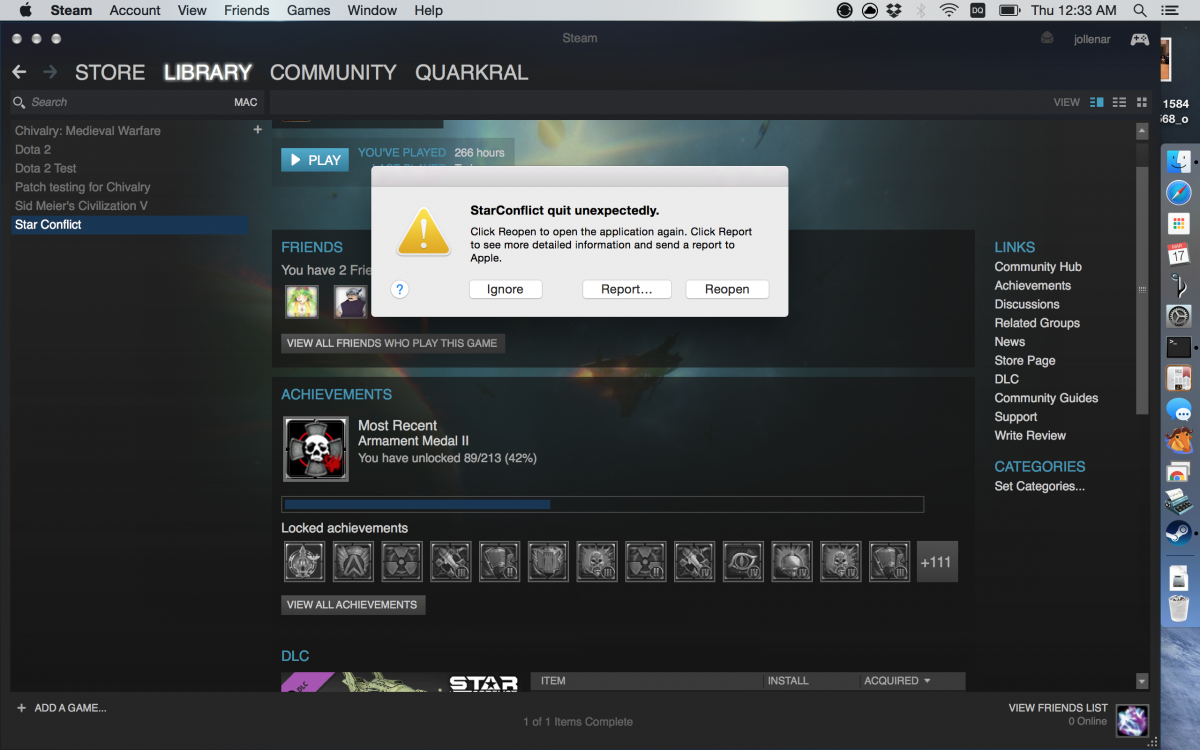
Task: Click the green-haired friend avatar
Action: point(302,301)
